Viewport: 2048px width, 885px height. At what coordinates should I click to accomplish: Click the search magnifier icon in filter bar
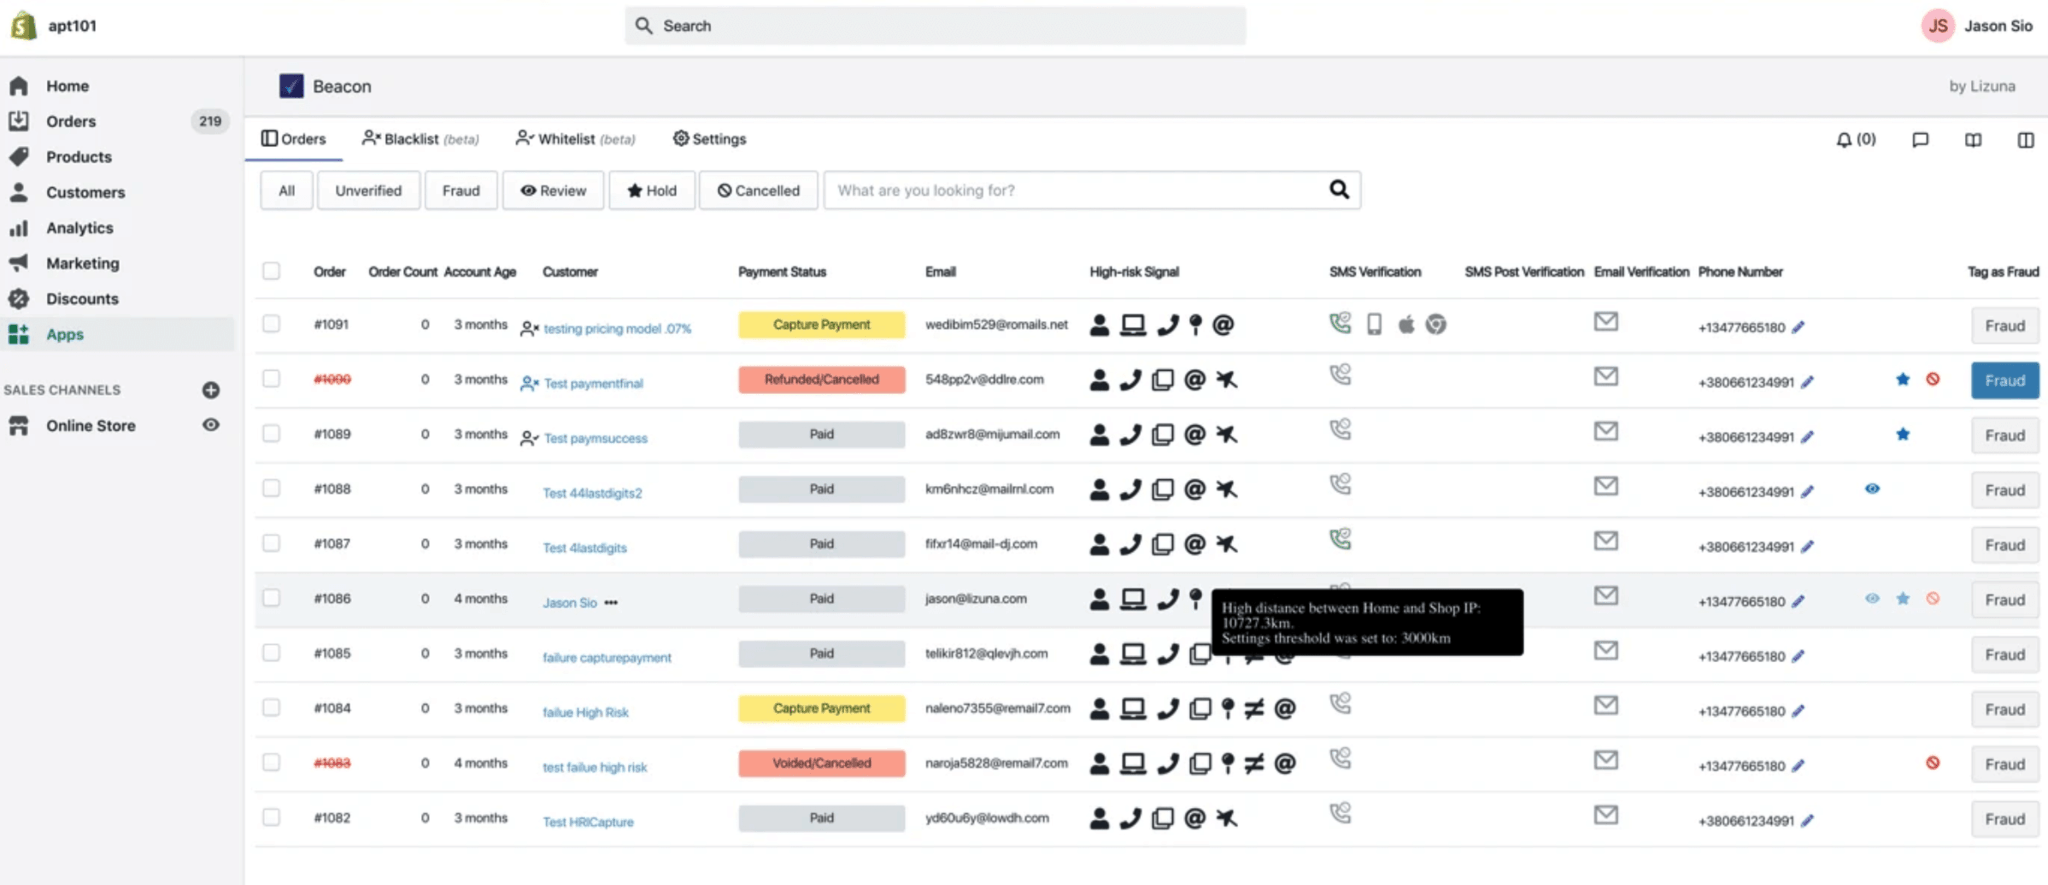(1339, 190)
